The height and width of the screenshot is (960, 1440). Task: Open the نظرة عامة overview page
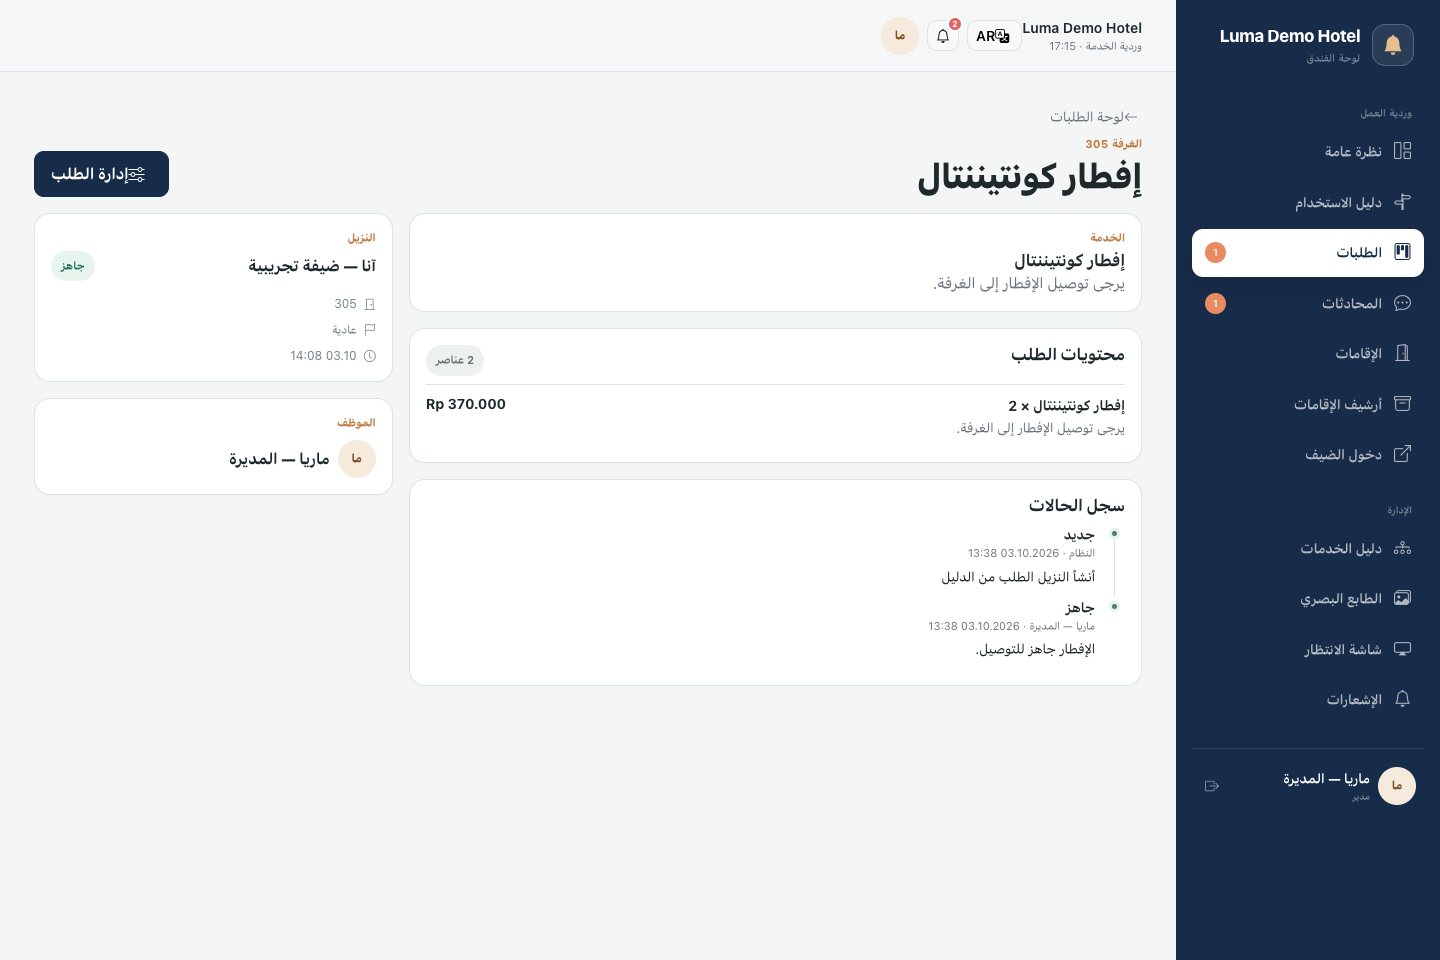click(x=1308, y=151)
